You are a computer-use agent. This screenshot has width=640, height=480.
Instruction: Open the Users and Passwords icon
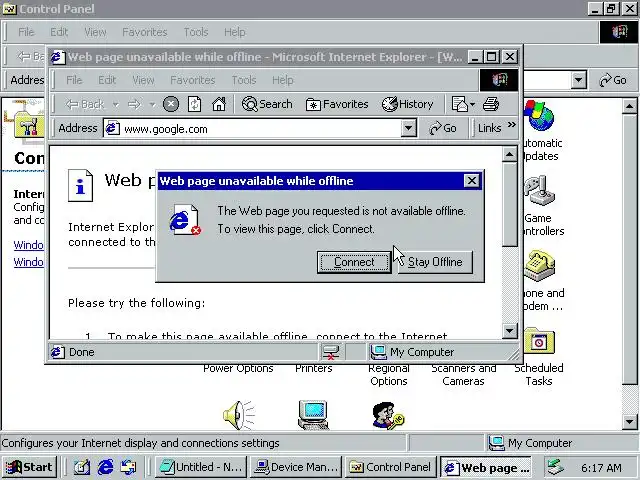coord(388,416)
